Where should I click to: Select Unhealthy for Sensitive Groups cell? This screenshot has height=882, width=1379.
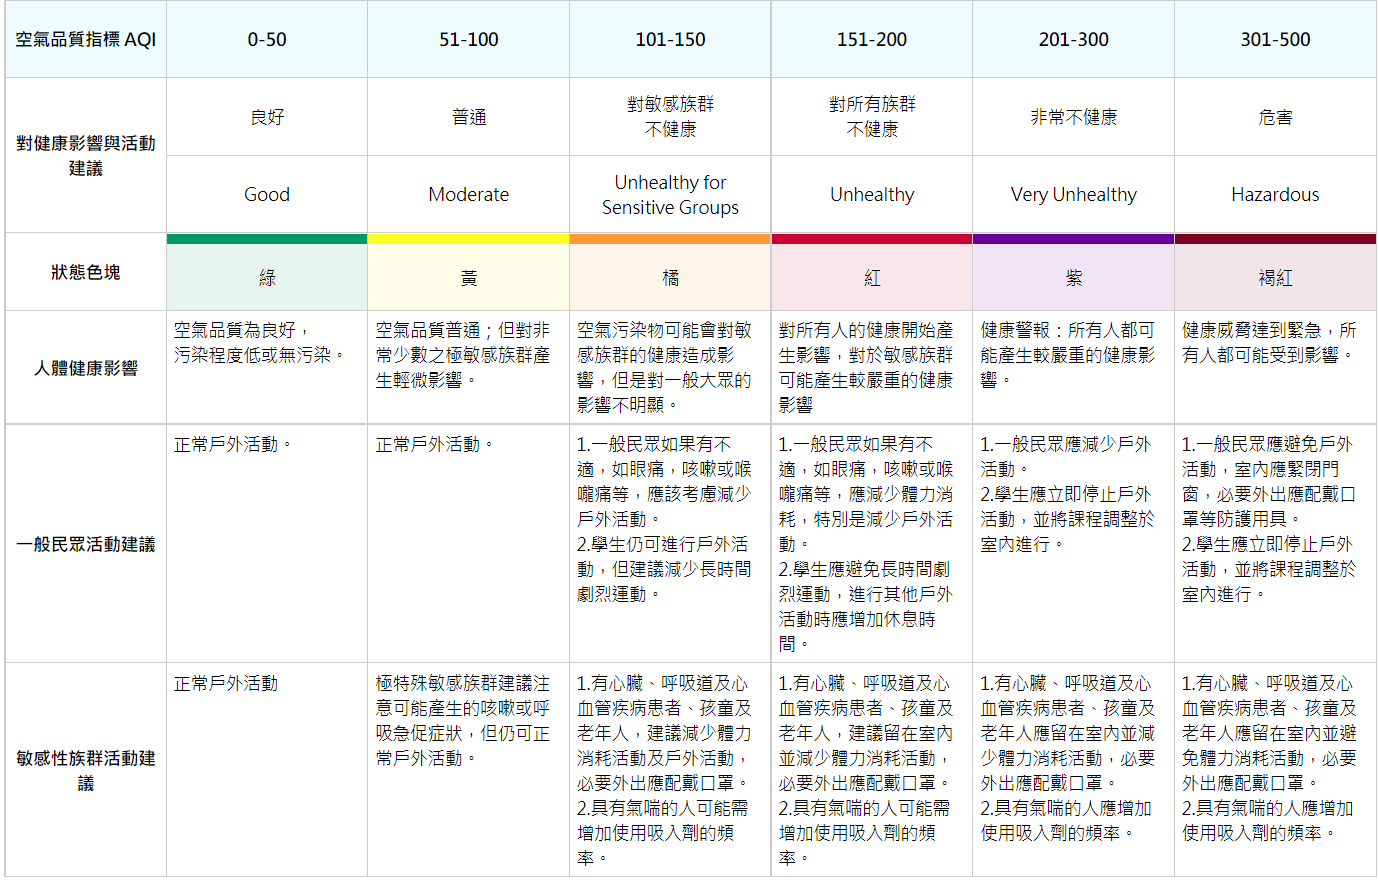pos(670,195)
